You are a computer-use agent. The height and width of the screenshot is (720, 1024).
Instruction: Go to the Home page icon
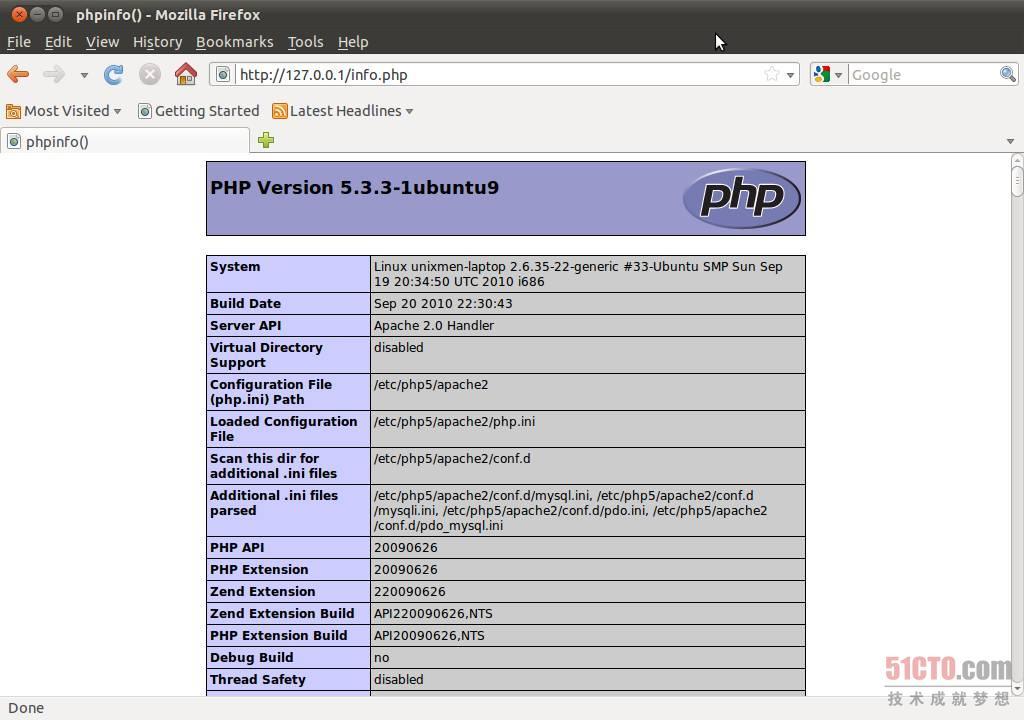tap(186, 74)
